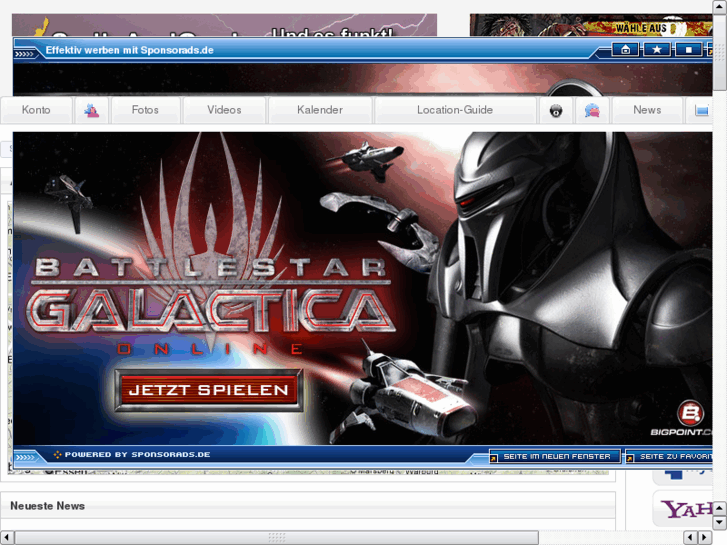Click the vertical scrollbar thumb
The height and width of the screenshot is (545, 727).
[x=720, y=52]
